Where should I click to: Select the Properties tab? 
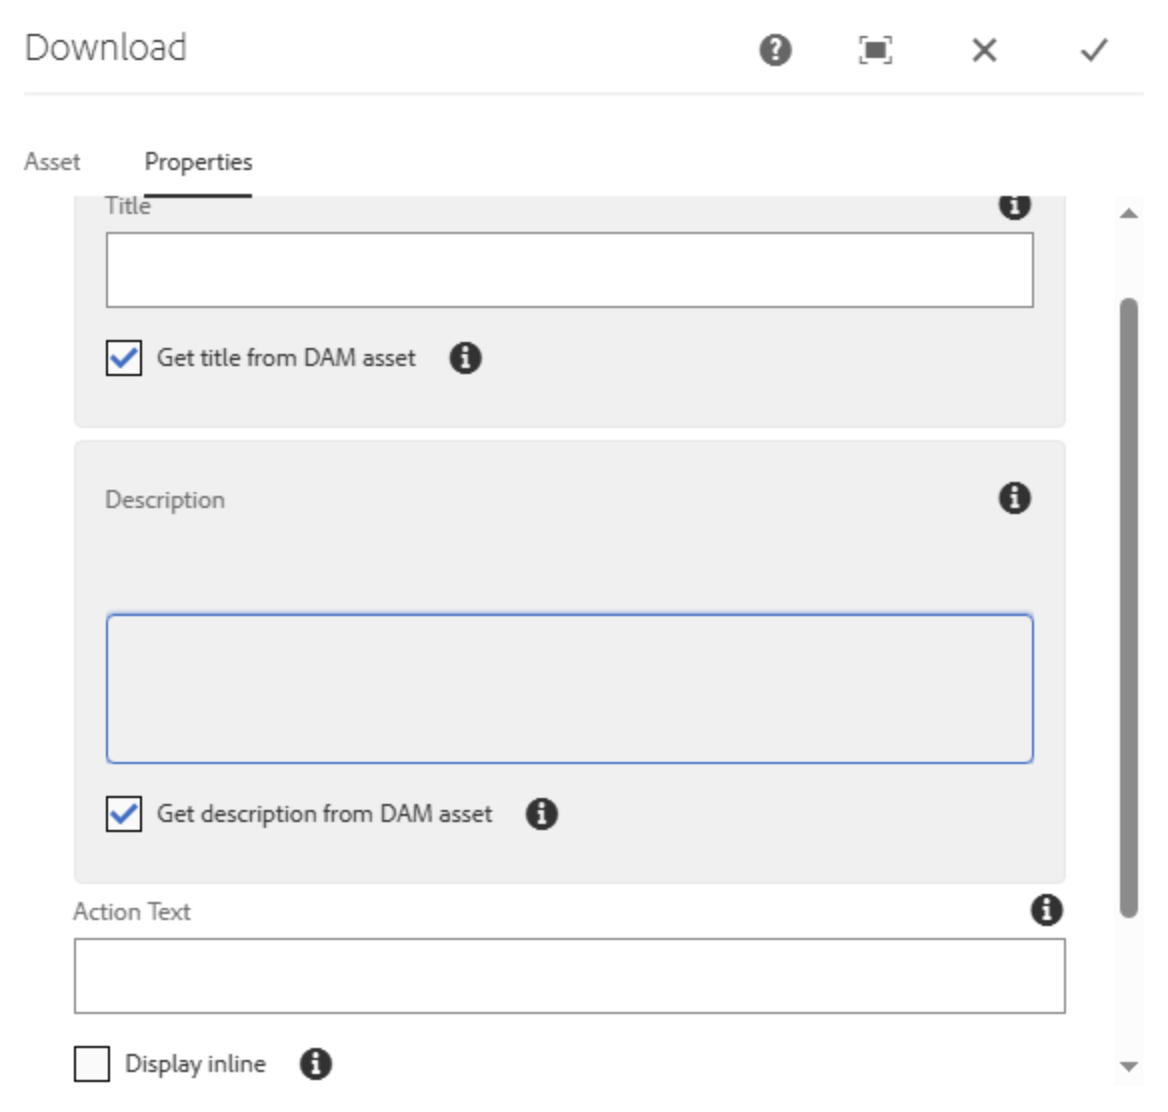[x=197, y=161]
